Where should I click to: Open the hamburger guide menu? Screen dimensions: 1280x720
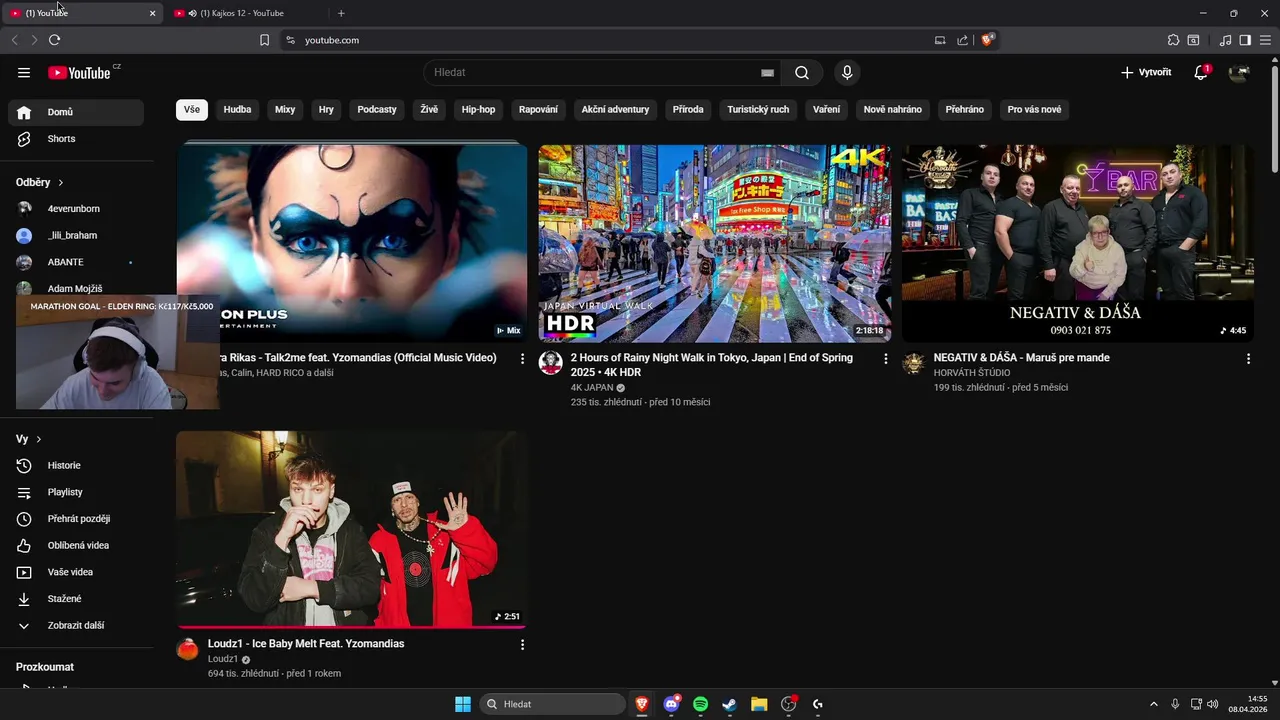click(24, 72)
